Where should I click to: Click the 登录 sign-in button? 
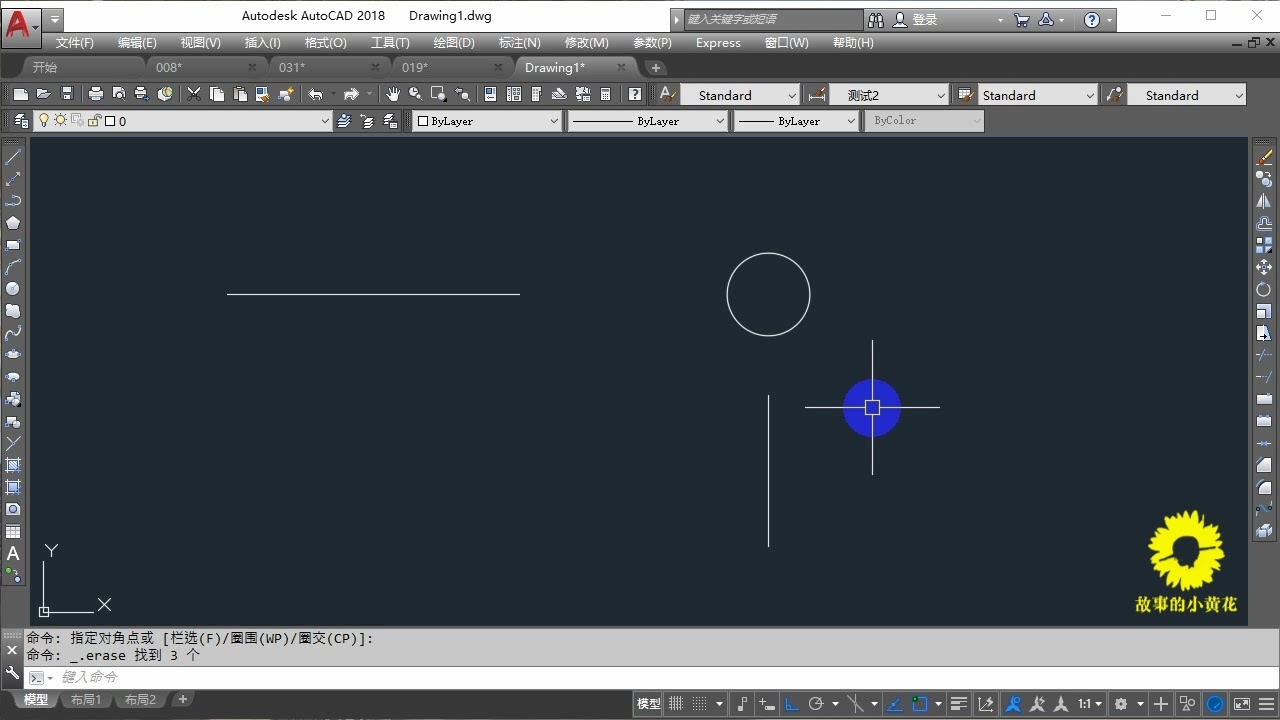click(924, 19)
